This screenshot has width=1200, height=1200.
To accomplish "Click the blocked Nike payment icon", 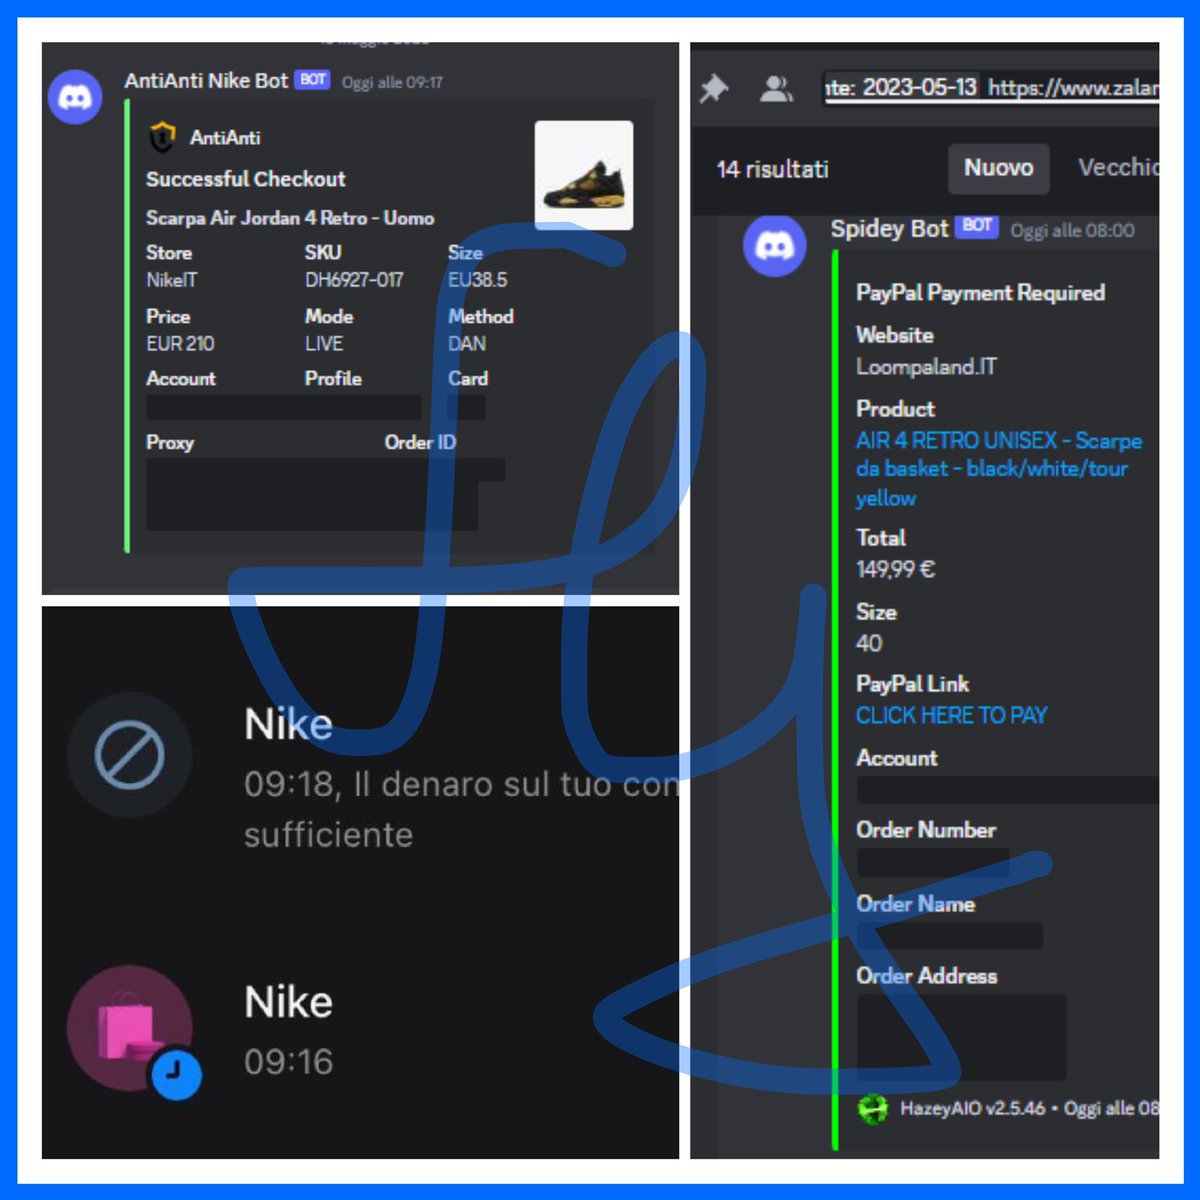I will pyautogui.click(x=129, y=755).
